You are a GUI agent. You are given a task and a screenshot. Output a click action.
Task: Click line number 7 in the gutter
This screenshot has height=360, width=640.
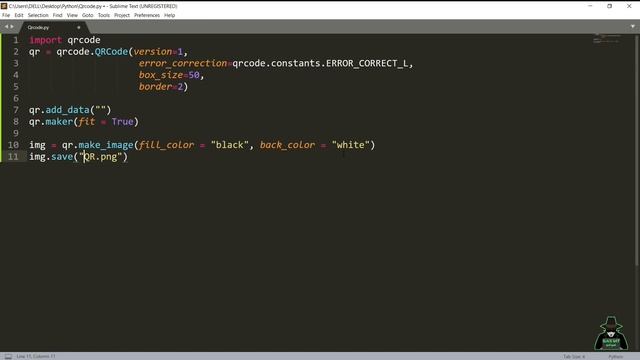coord(16,110)
